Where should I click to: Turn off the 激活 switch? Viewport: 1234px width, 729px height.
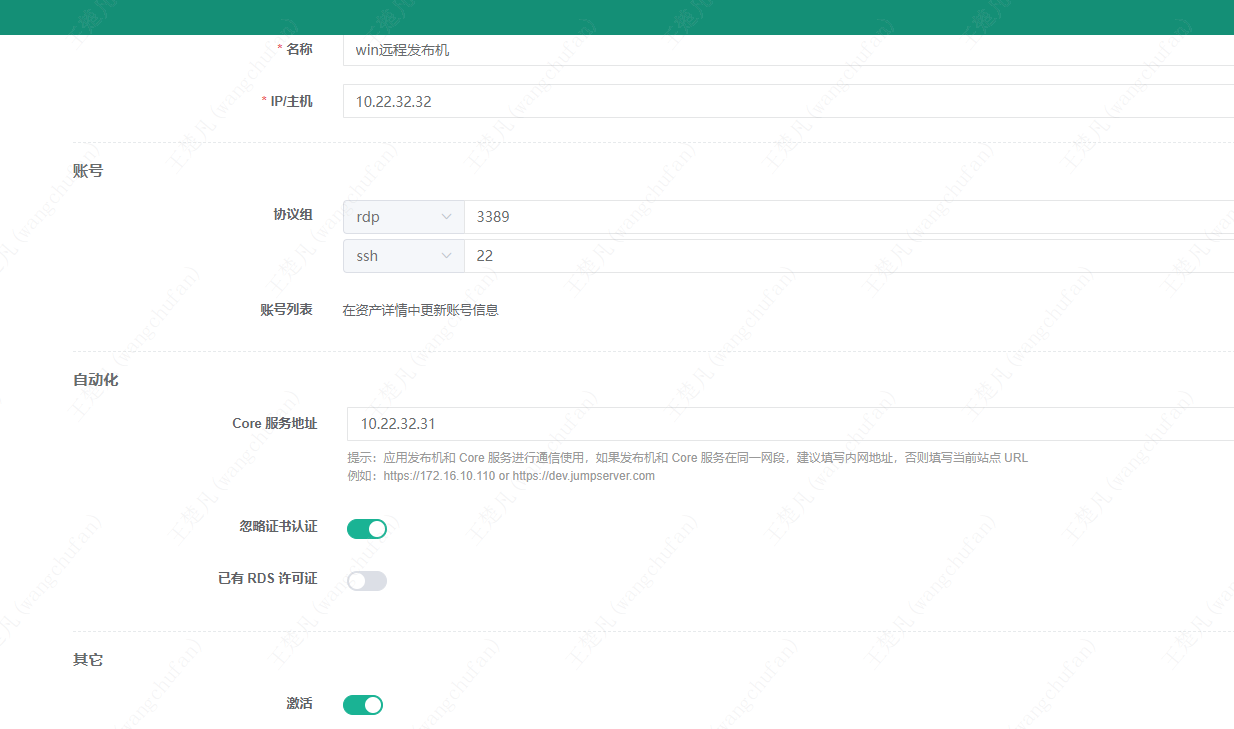(363, 705)
